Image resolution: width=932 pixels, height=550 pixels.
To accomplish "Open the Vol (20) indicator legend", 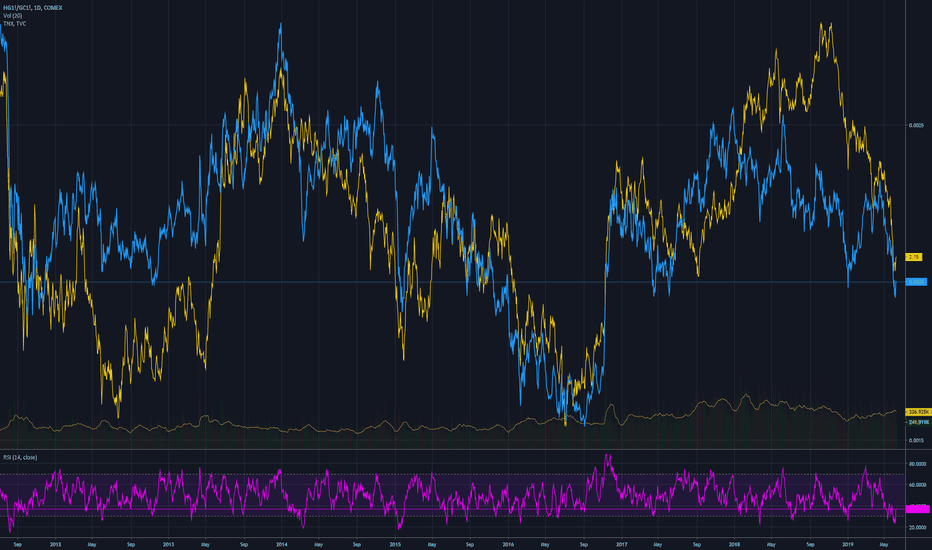I will point(12,15).
